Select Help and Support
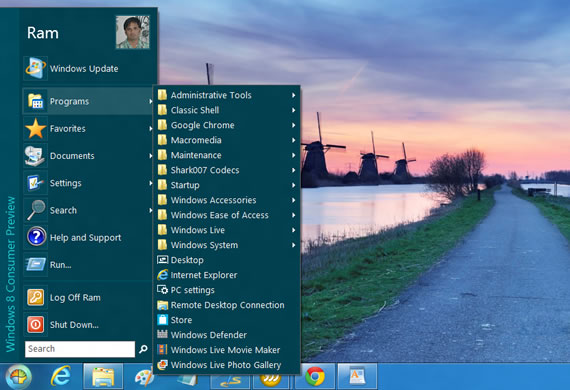570x390 pixels. (88, 237)
